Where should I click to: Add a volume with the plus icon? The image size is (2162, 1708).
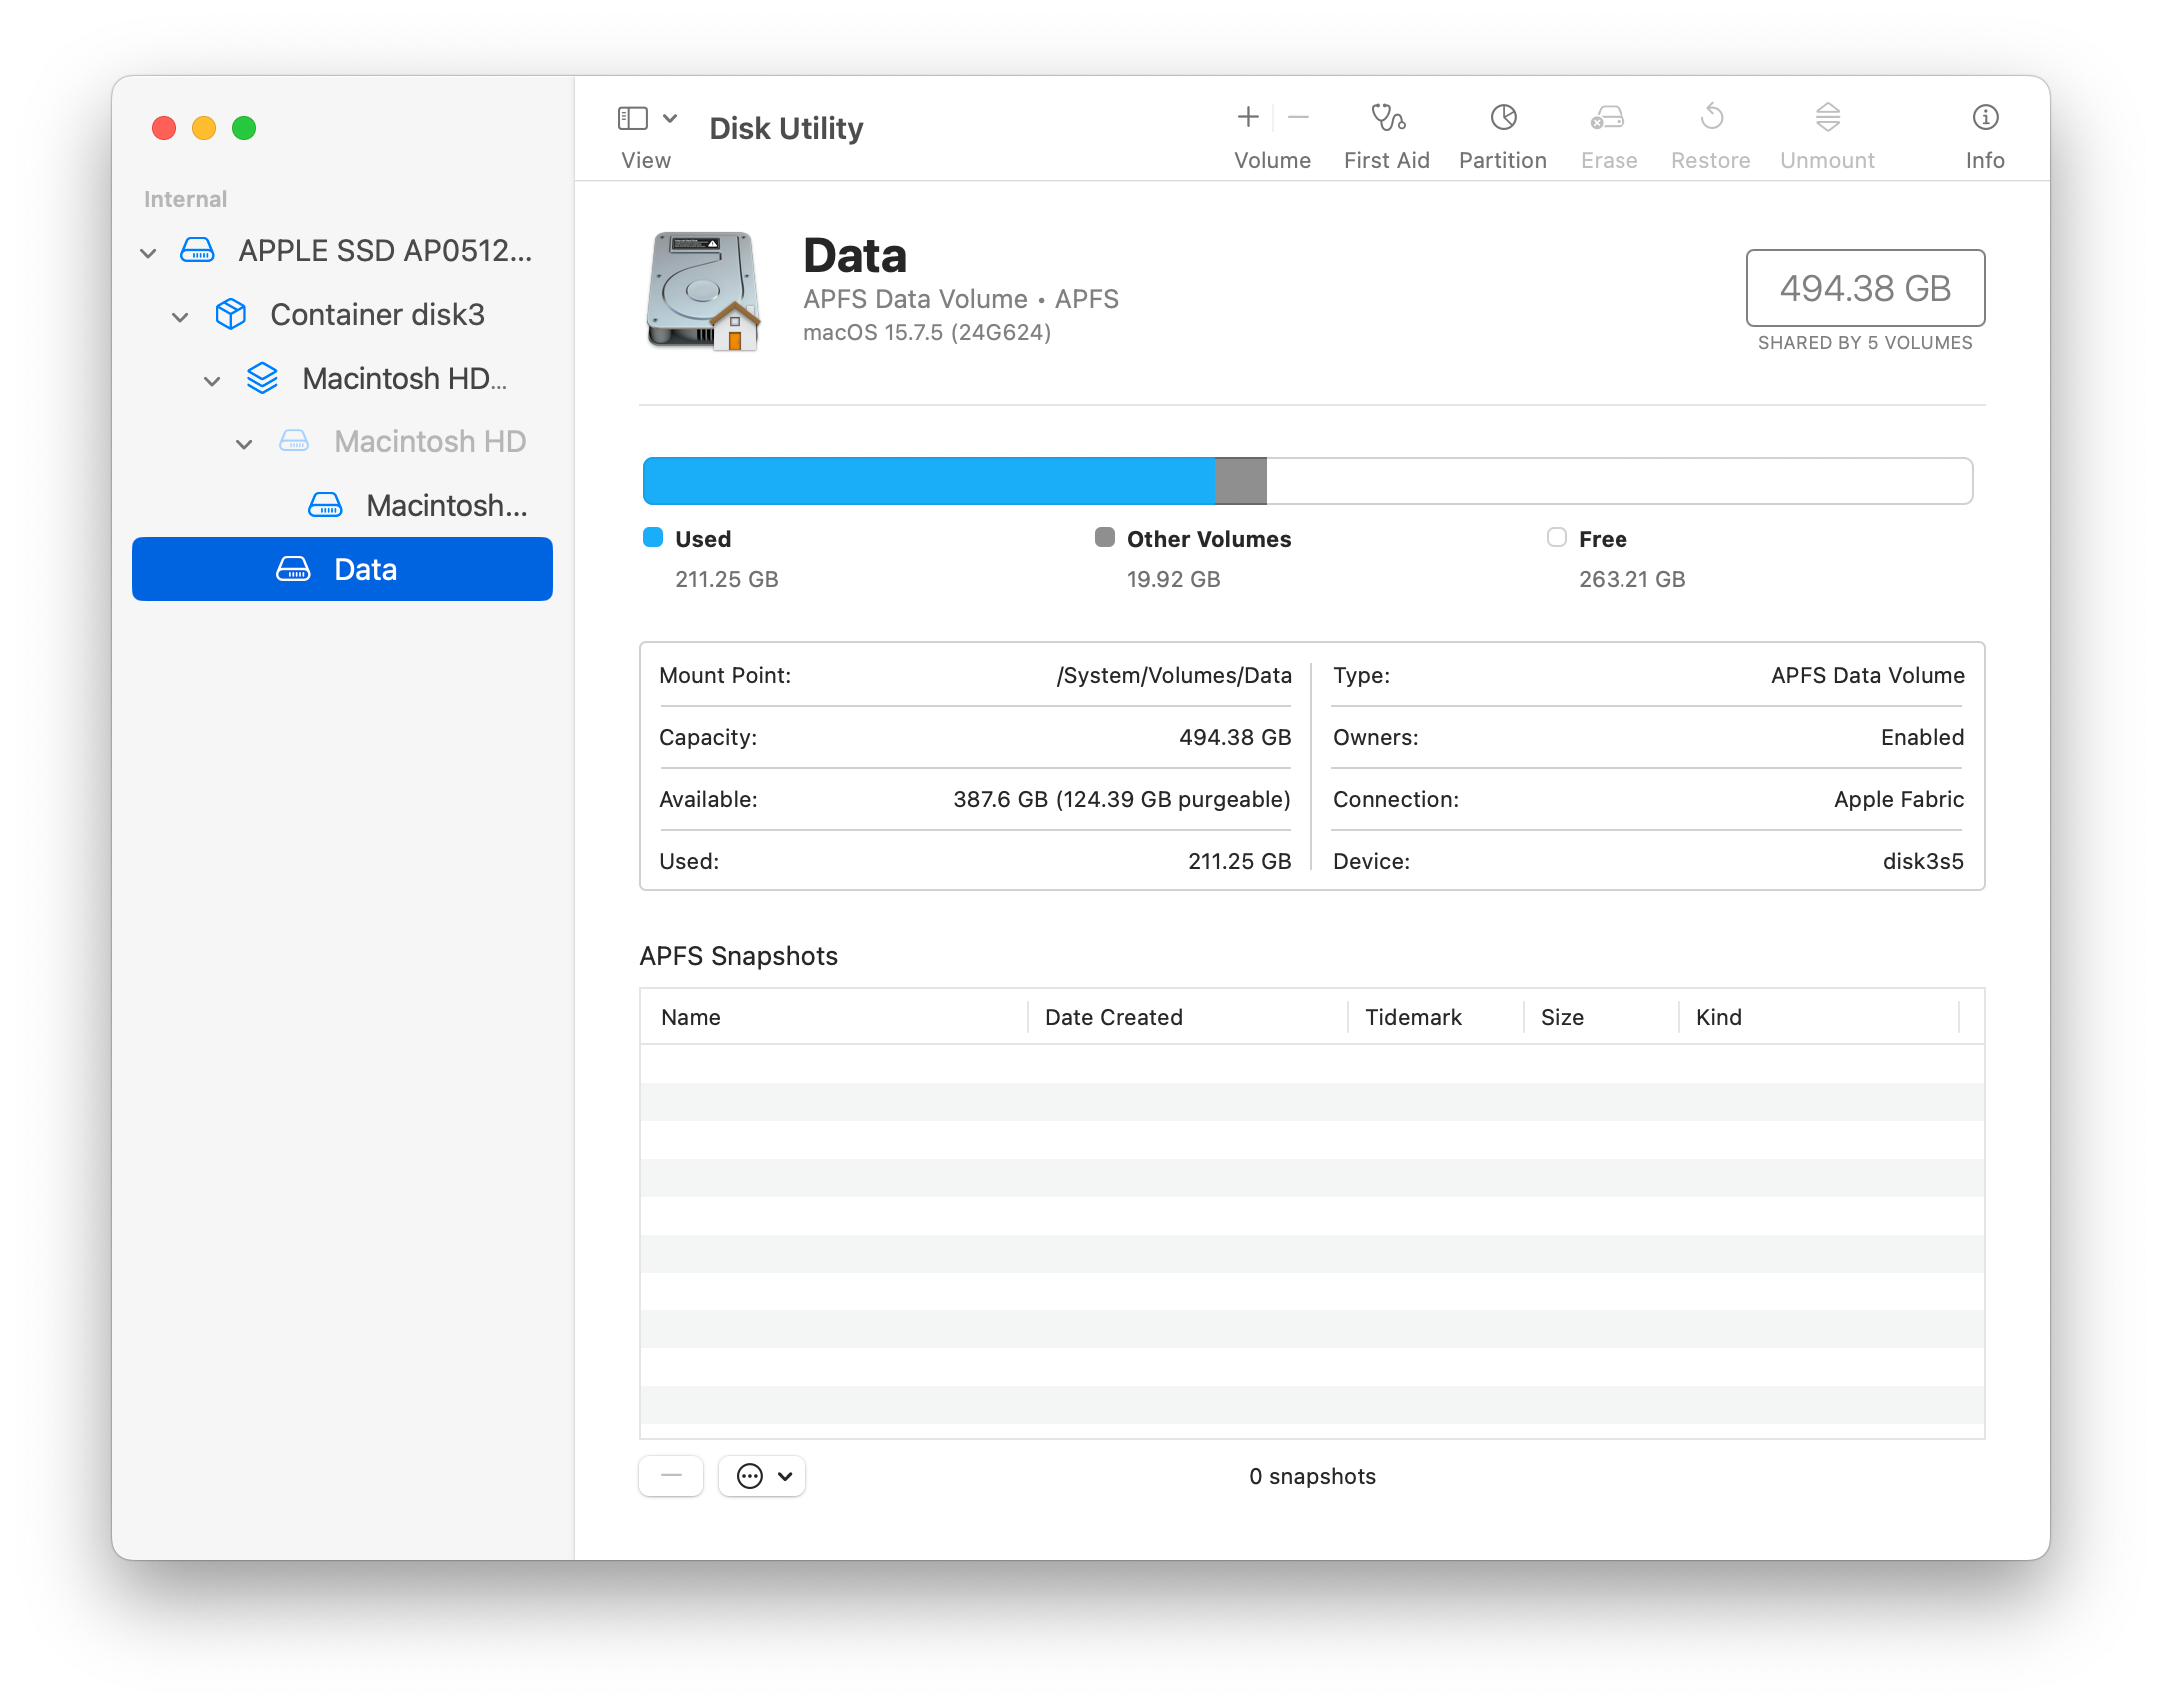pos(1247,117)
